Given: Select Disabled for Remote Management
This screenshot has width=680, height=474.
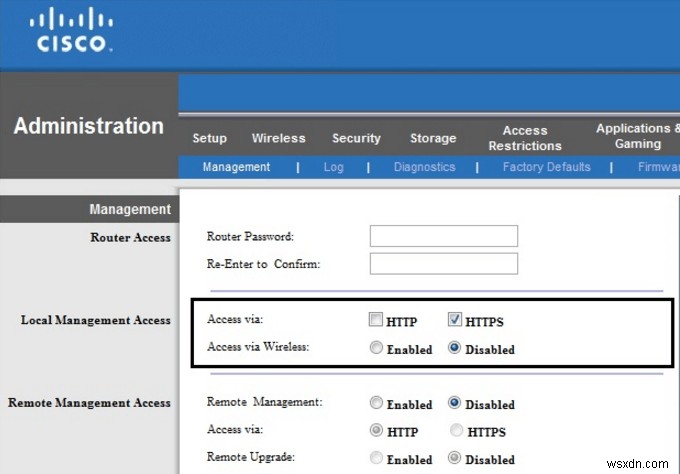Looking at the screenshot, I should [455, 404].
